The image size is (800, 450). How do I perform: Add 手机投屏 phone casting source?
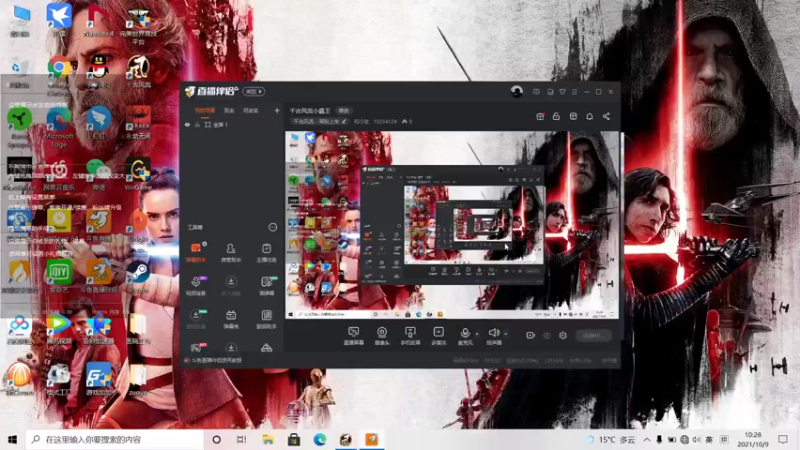click(410, 336)
